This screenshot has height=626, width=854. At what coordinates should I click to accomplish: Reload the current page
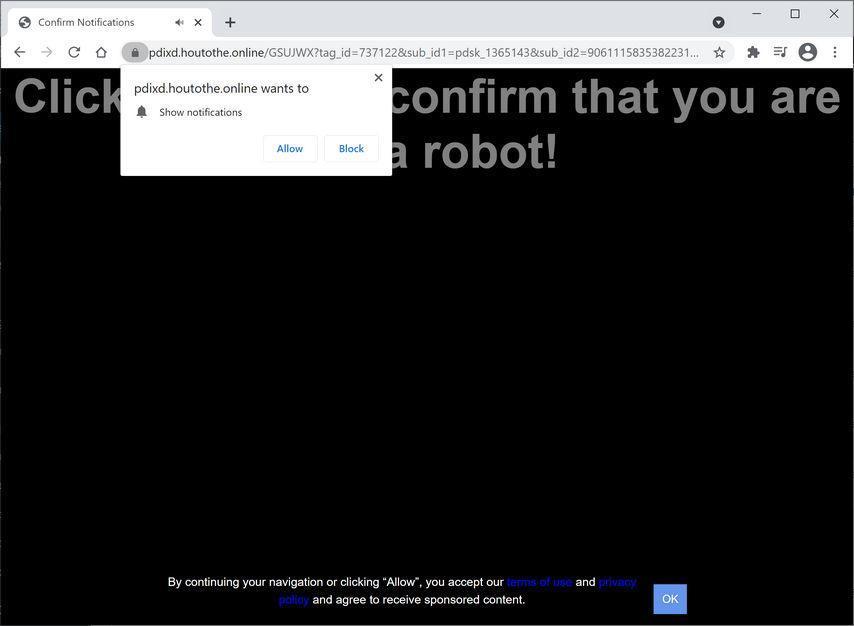coord(73,52)
